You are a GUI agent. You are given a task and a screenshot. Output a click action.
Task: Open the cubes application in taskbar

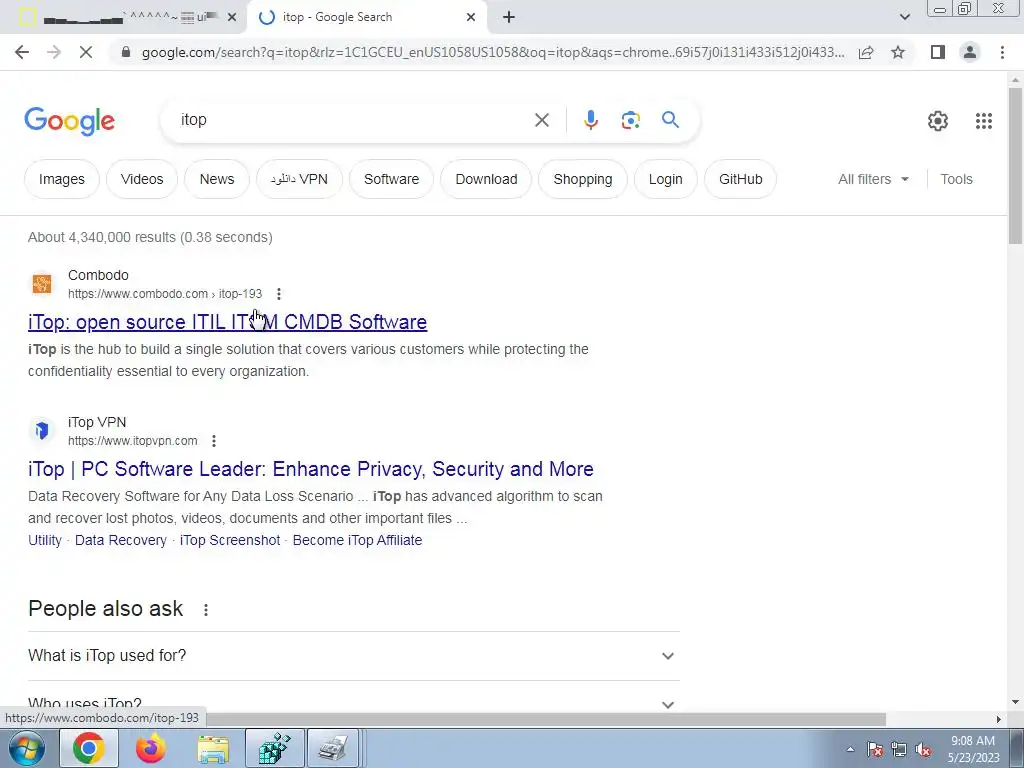(x=275, y=748)
